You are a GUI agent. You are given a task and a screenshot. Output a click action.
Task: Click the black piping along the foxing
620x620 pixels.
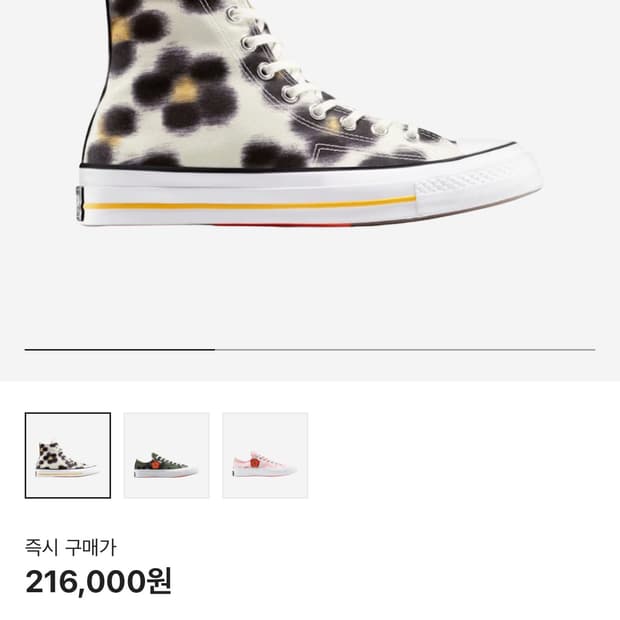pos(300,170)
